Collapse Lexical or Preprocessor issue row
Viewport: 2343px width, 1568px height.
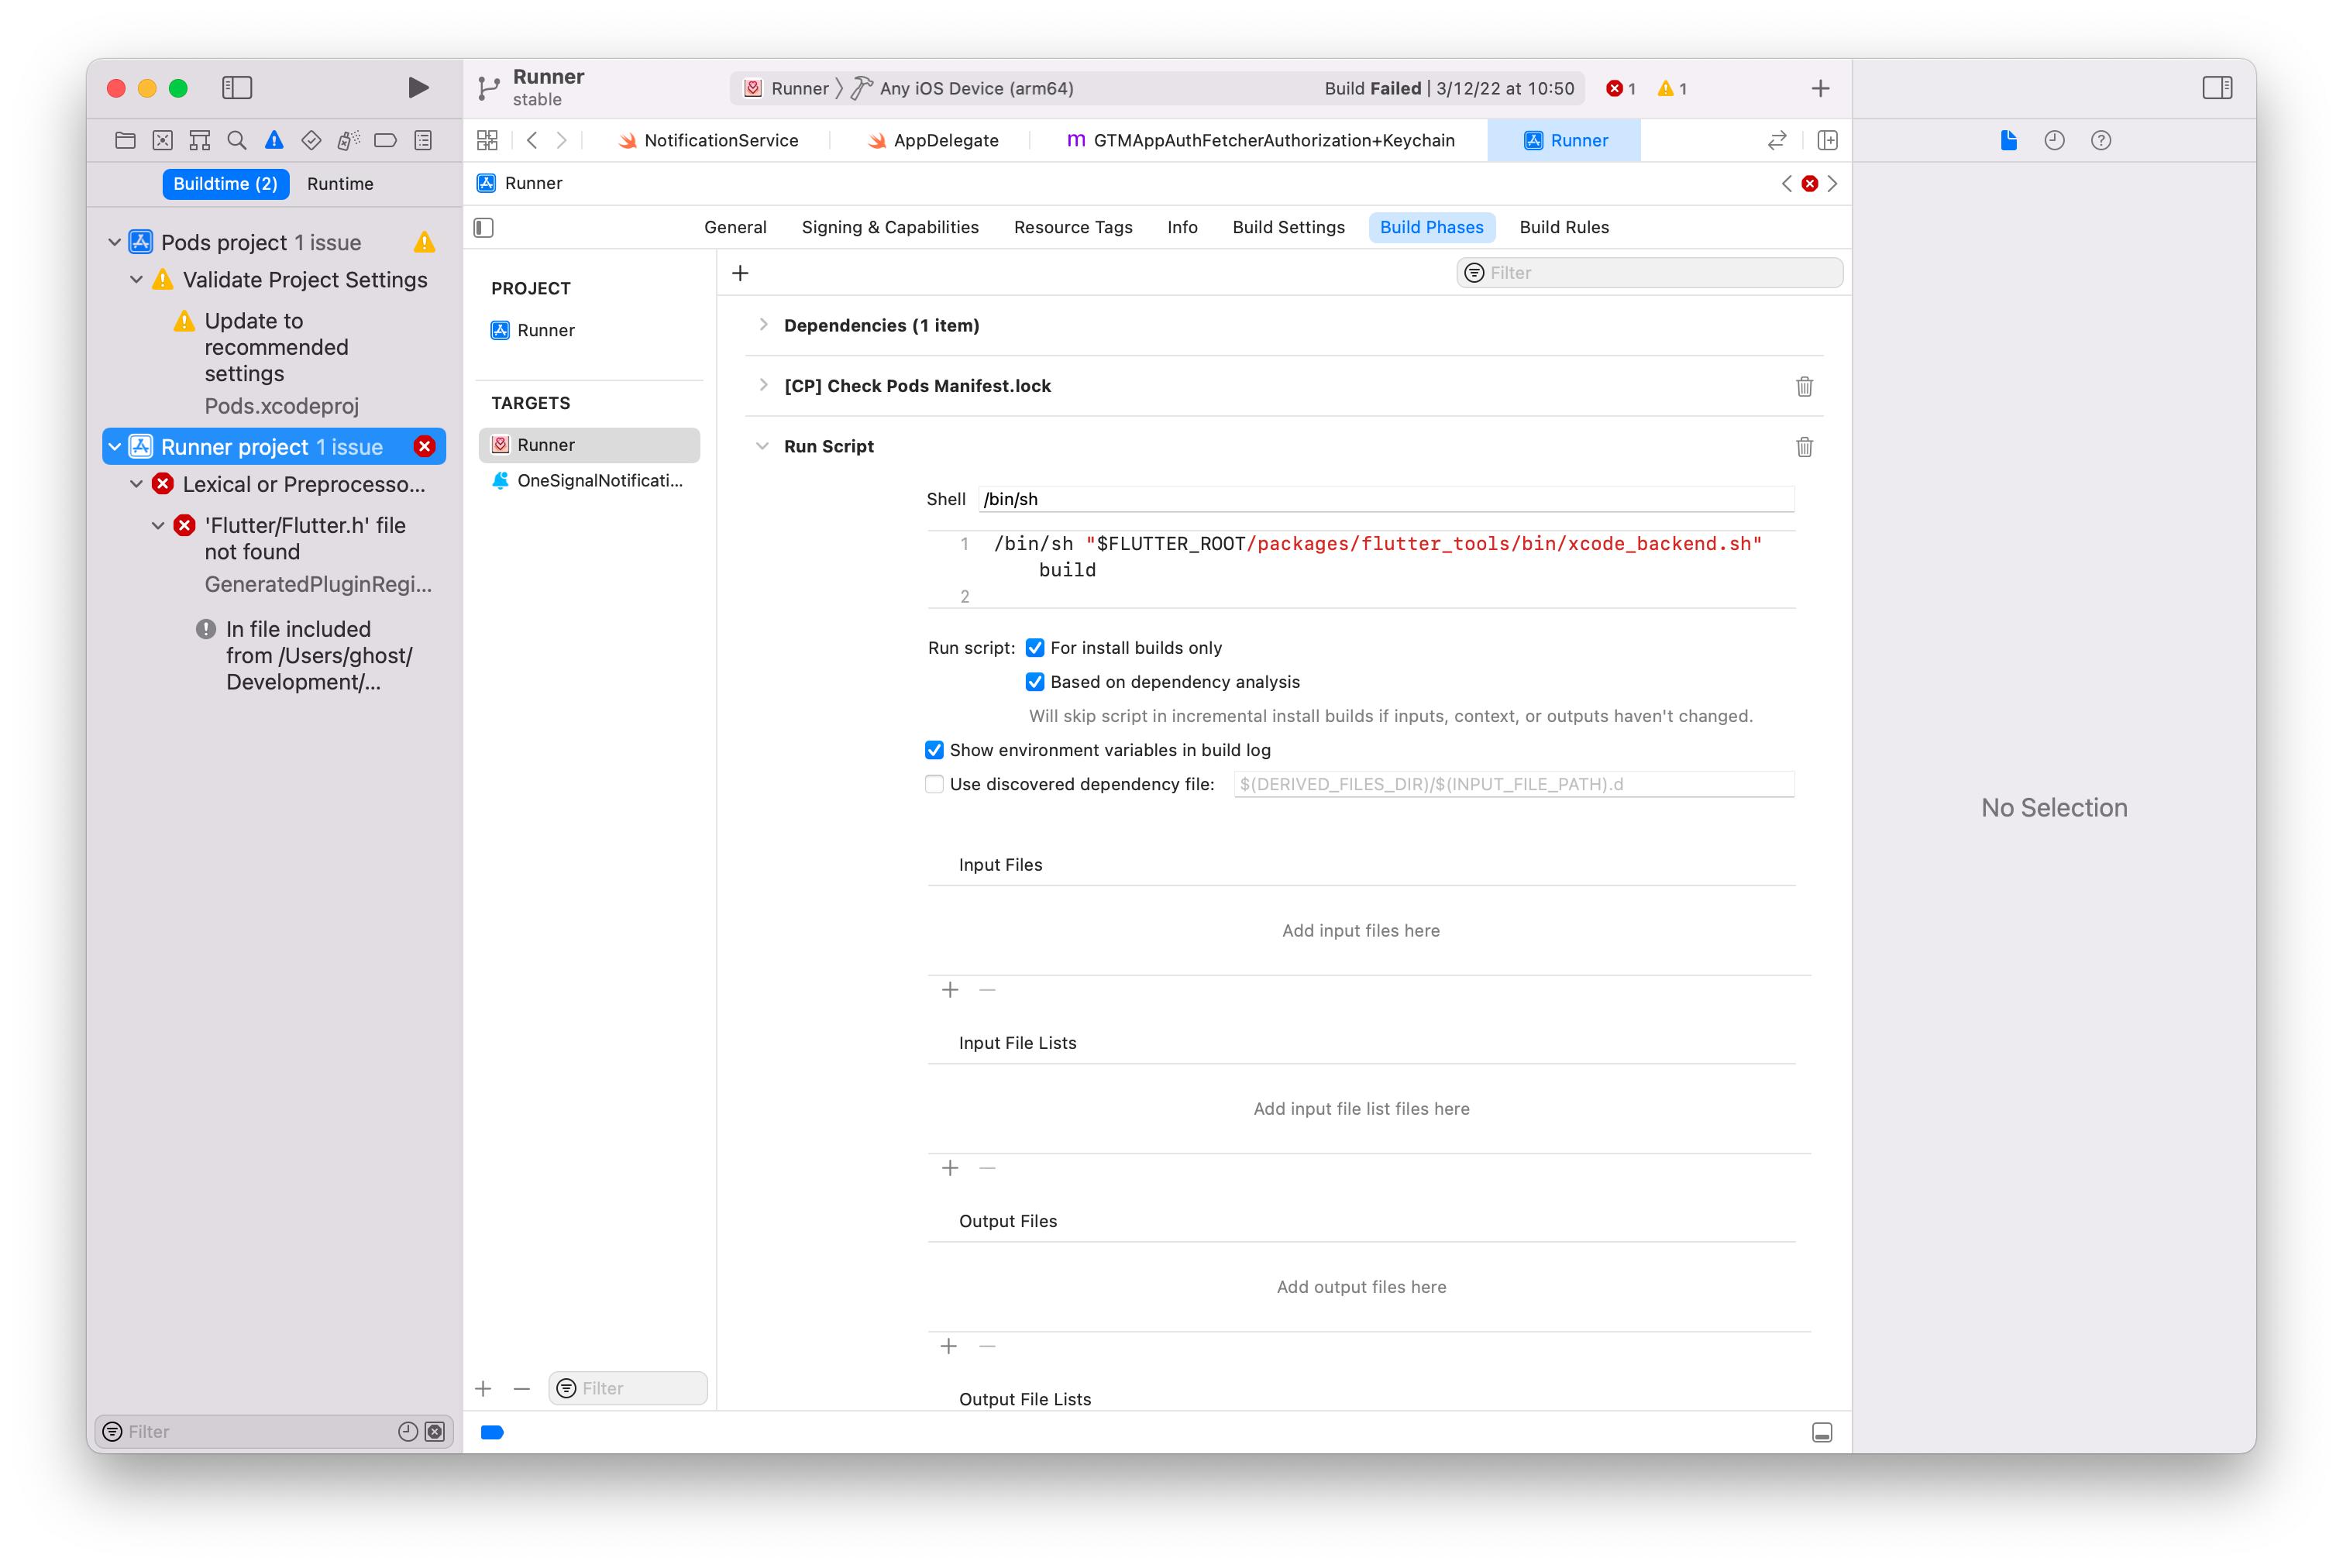pyautogui.click(x=136, y=484)
